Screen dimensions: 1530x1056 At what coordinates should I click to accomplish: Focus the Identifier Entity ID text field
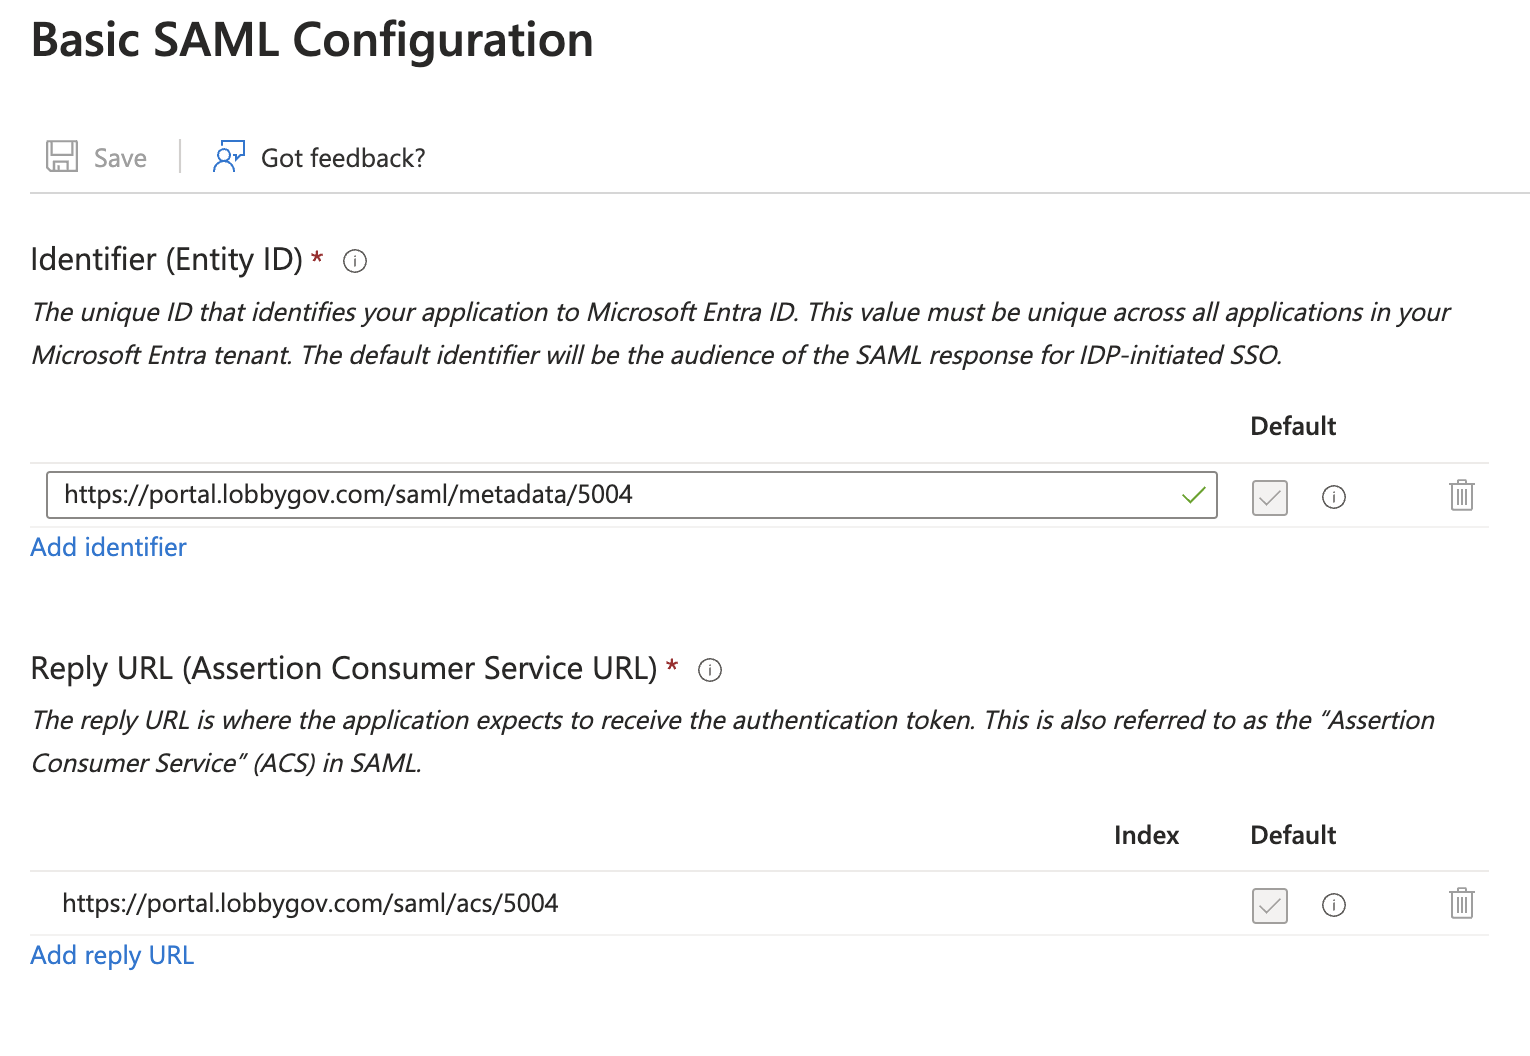coord(631,495)
